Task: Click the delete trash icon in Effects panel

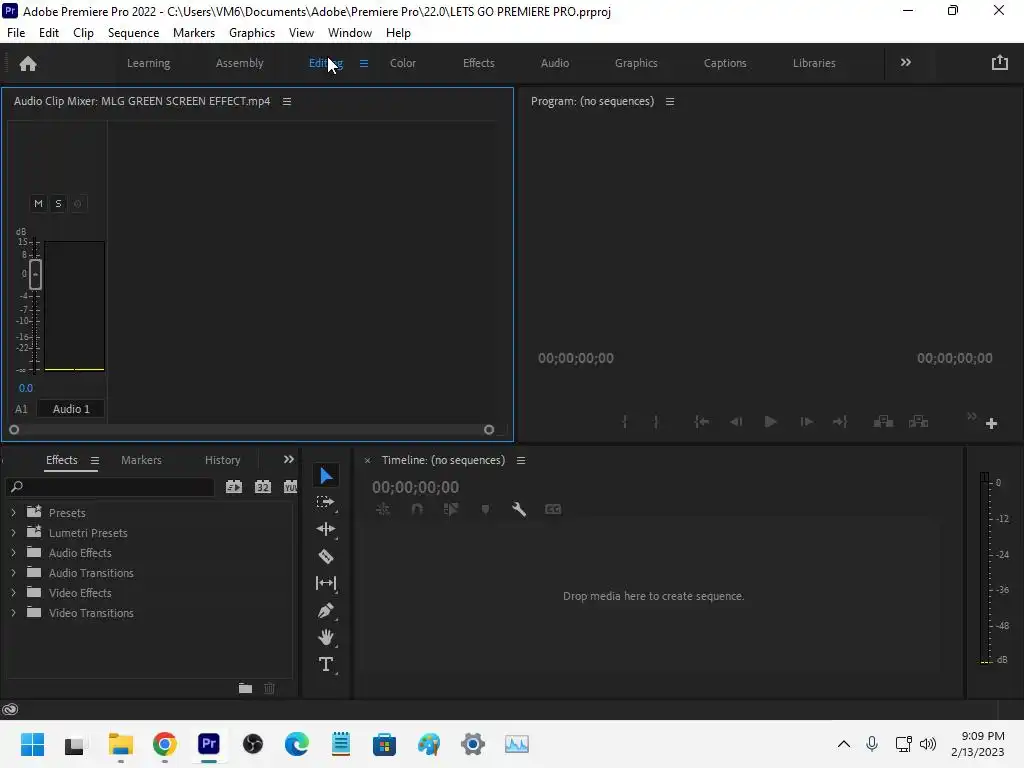Action: [269, 688]
